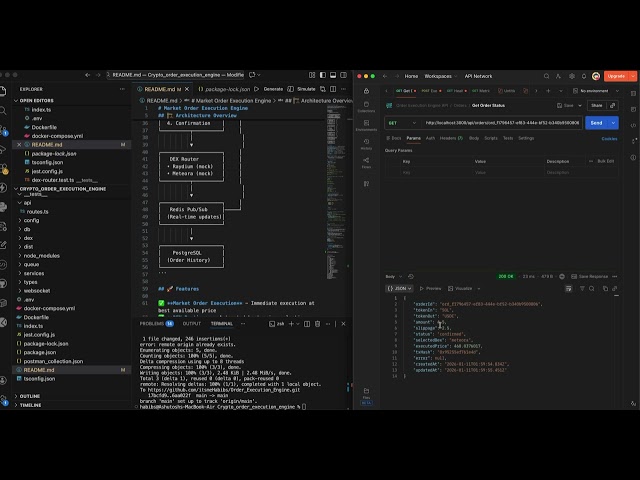The image size is (640, 480).
Task: Click the VS Code editor minimap
Action: click(x=336, y=192)
